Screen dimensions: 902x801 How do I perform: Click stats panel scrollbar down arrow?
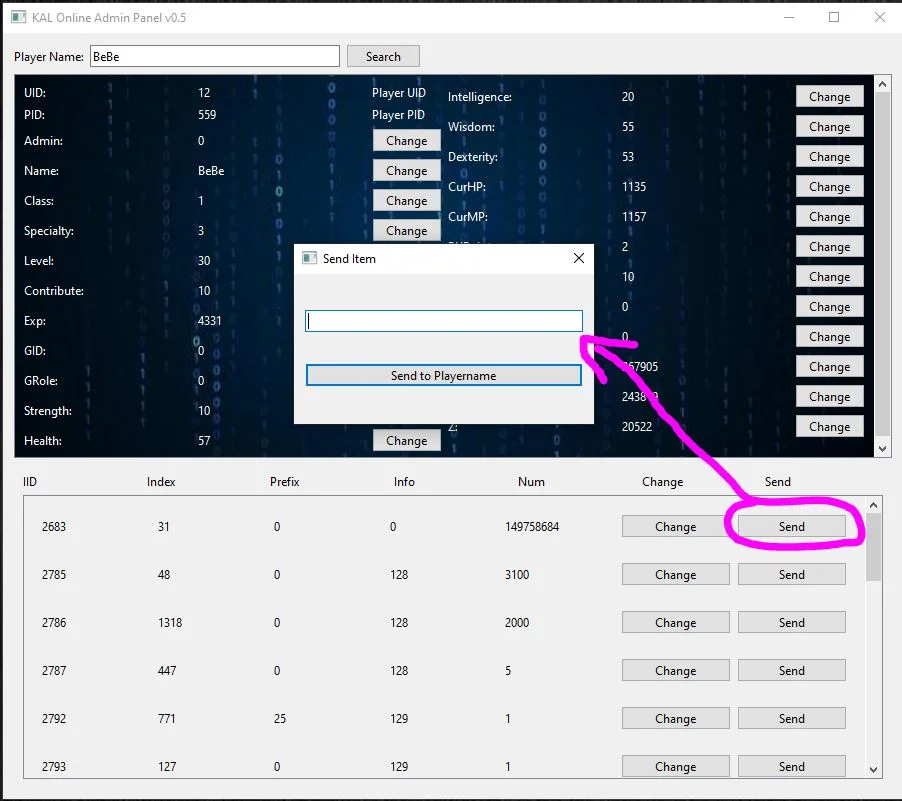(882, 448)
